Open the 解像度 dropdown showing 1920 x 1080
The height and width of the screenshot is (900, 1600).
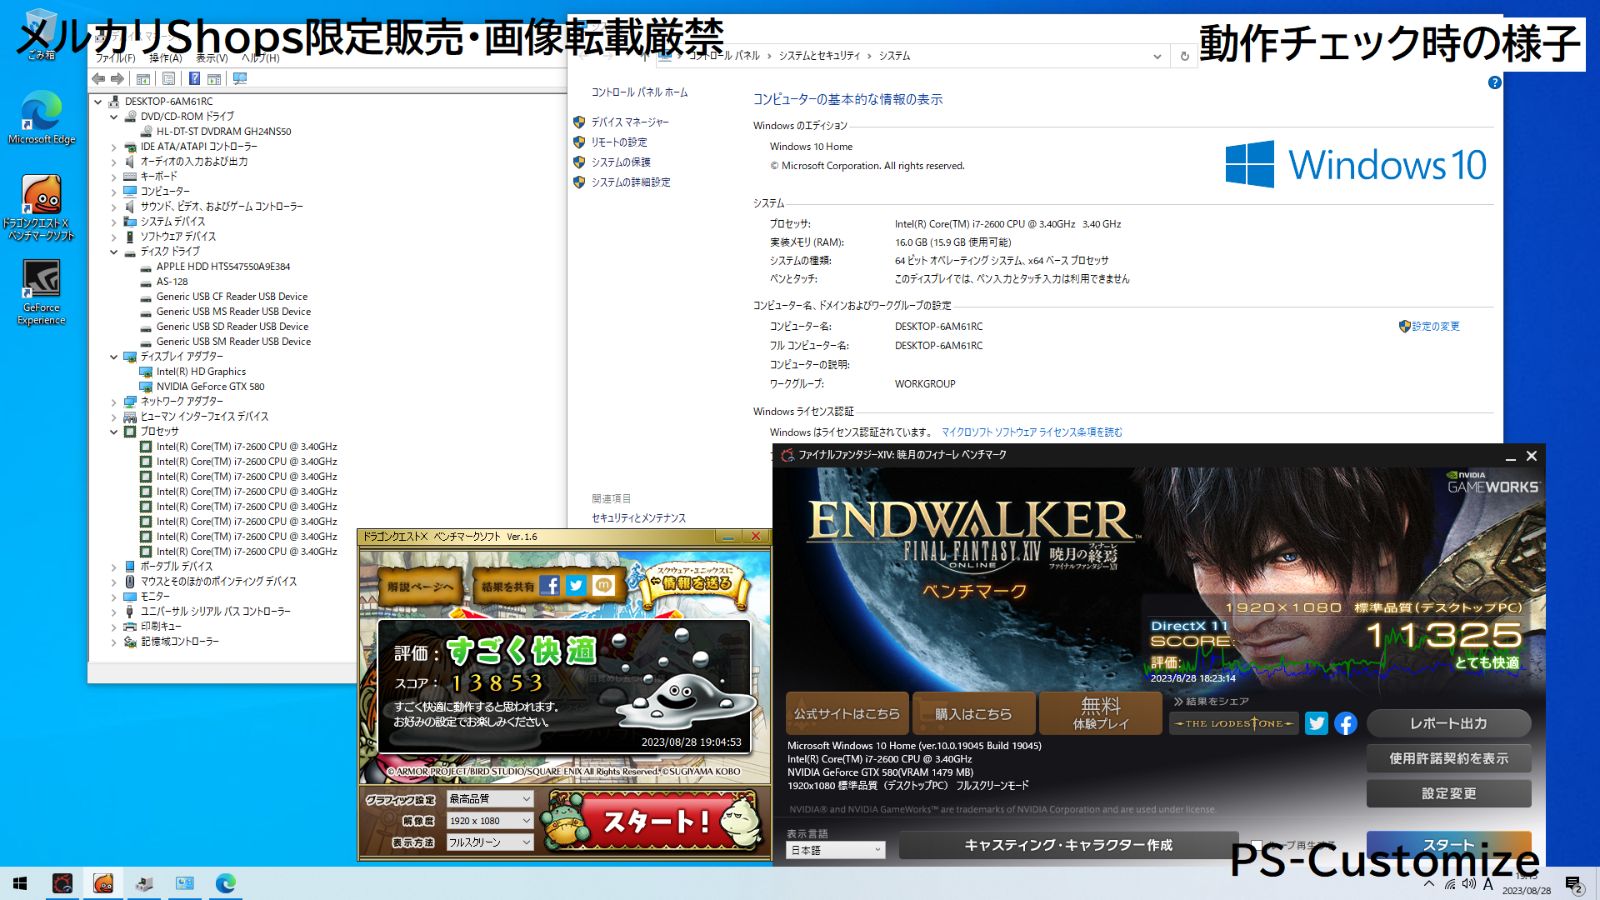[490, 821]
